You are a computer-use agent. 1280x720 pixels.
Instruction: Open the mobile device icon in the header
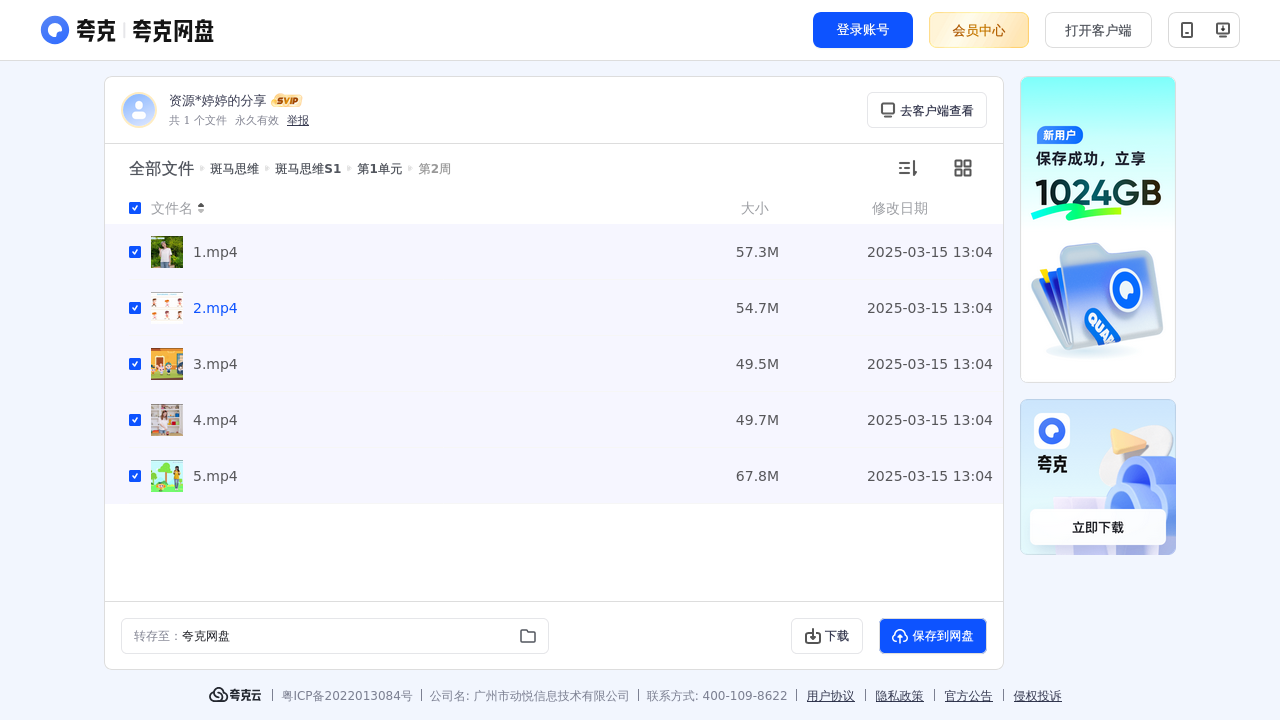(1187, 30)
